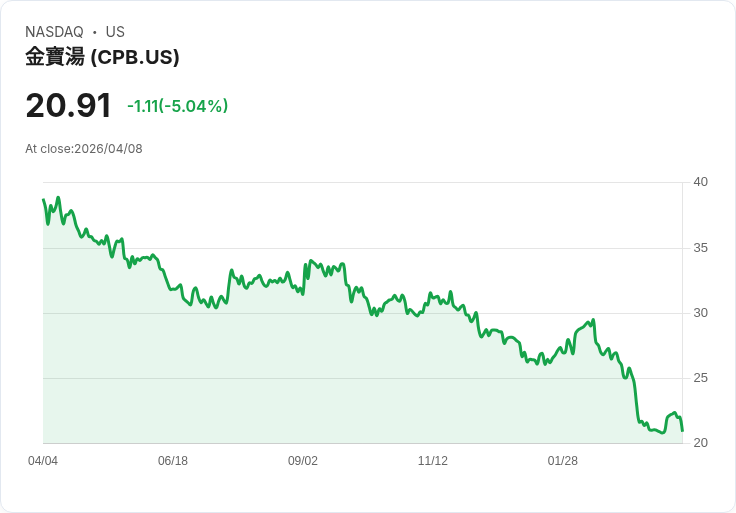Click the stock name 金寶湯 (CPB.US)
The width and height of the screenshot is (736, 513).
[x=102, y=57]
